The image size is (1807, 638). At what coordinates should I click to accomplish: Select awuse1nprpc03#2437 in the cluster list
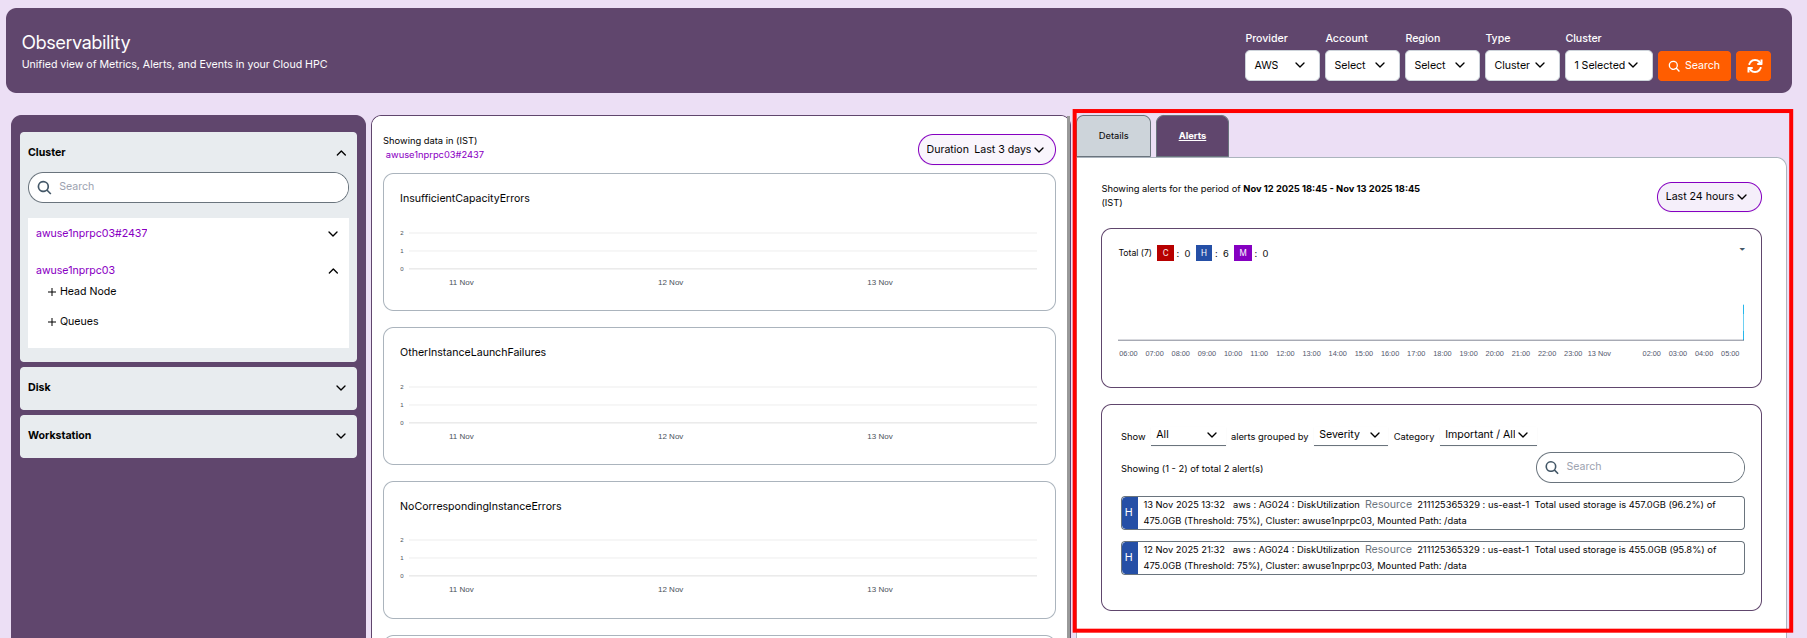coord(92,234)
